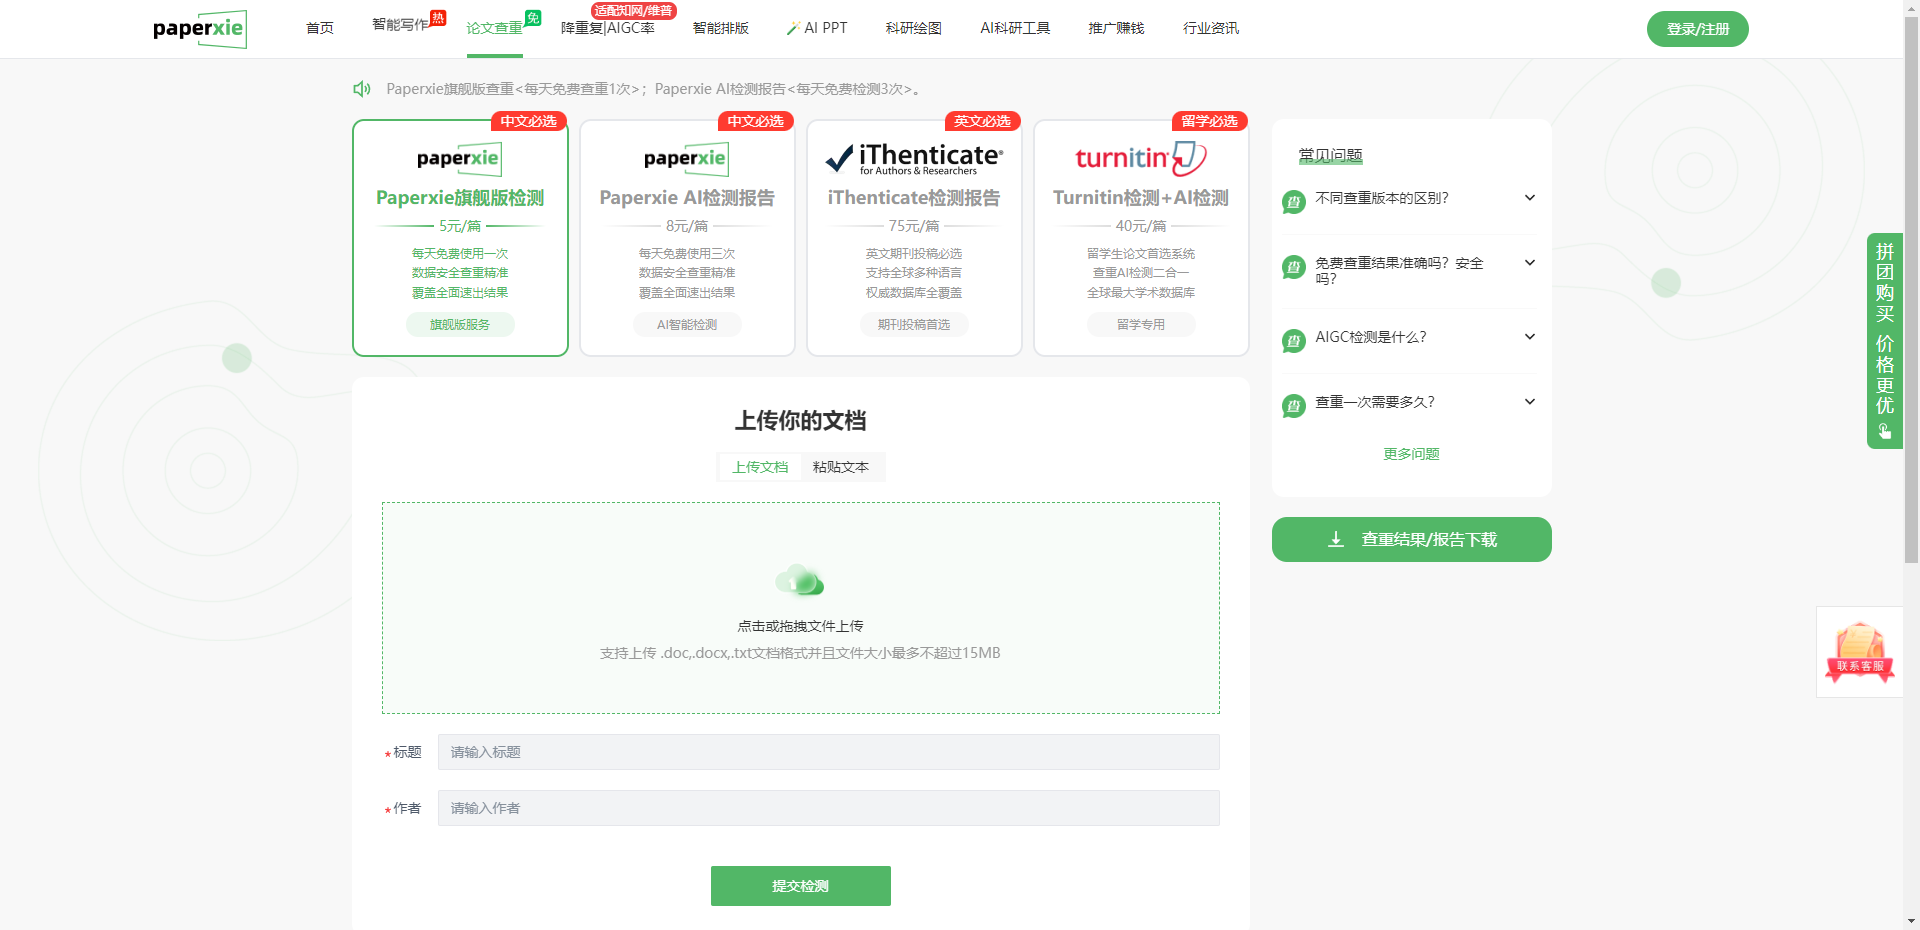
Task: Click the 拼团购买 价格更优 side banner
Action: pyautogui.click(x=1885, y=341)
